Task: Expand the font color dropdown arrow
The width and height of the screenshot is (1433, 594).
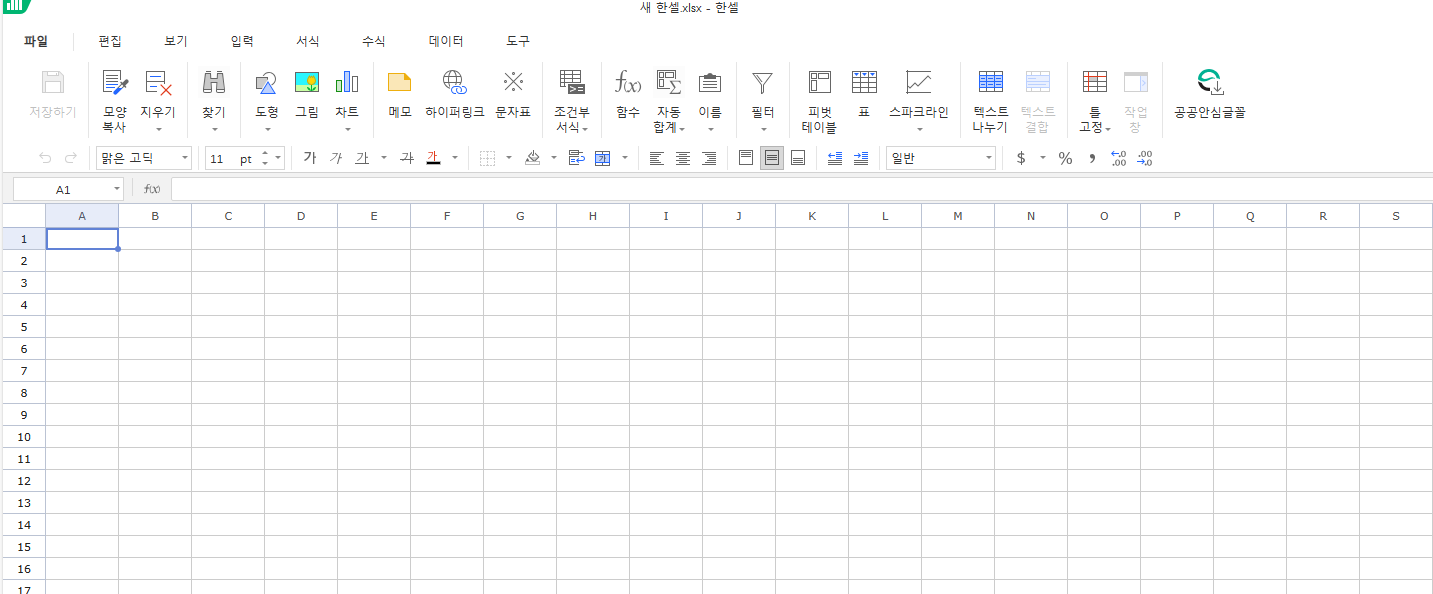Action: pyautogui.click(x=455, y=158)
